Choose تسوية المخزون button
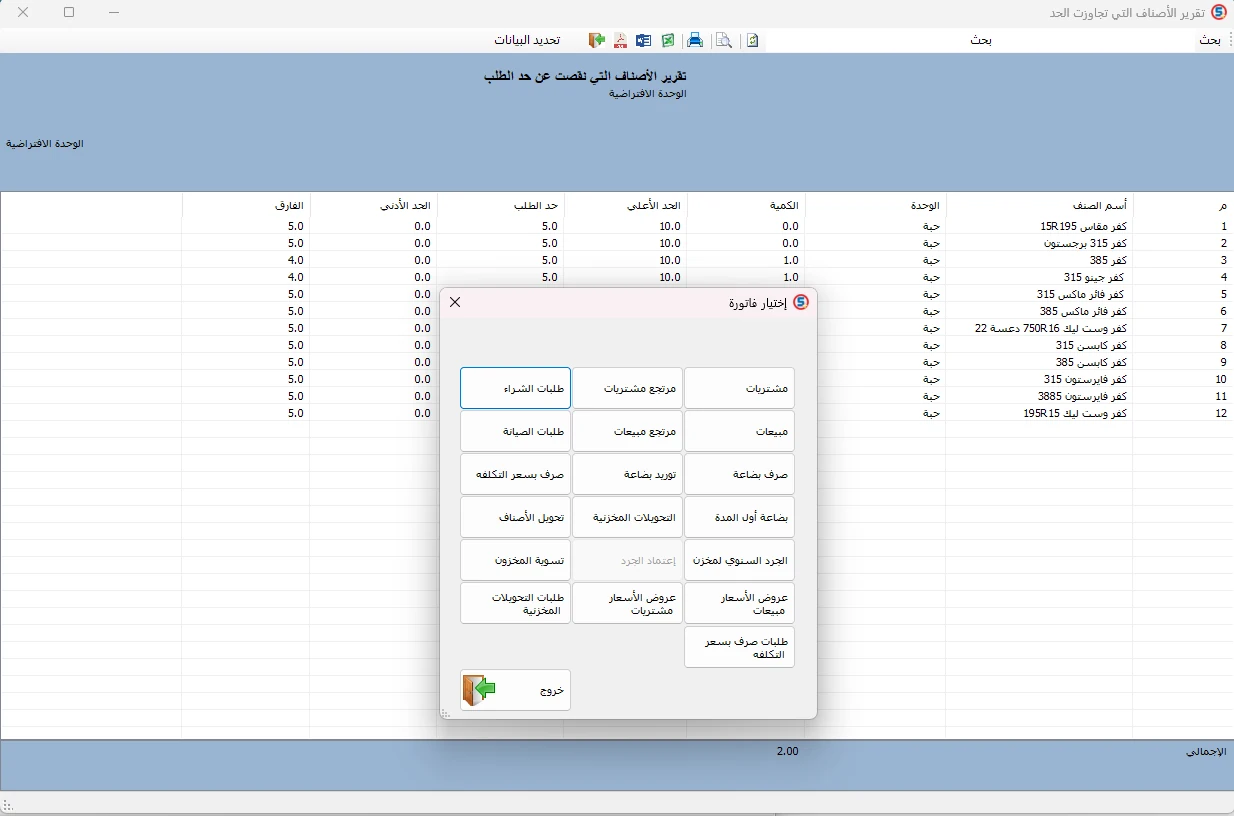The image size is (1234, 816). pos(515,560)
